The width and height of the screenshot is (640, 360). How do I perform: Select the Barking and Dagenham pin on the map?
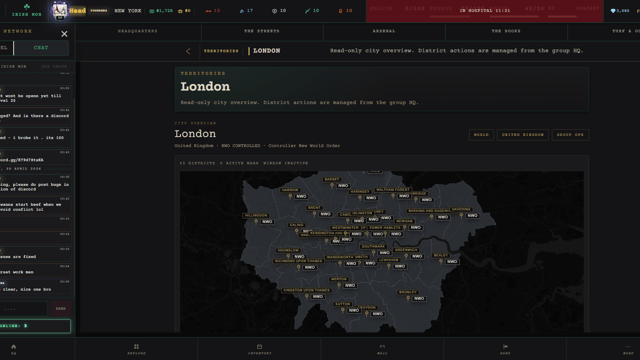click(x=431, y=217)
